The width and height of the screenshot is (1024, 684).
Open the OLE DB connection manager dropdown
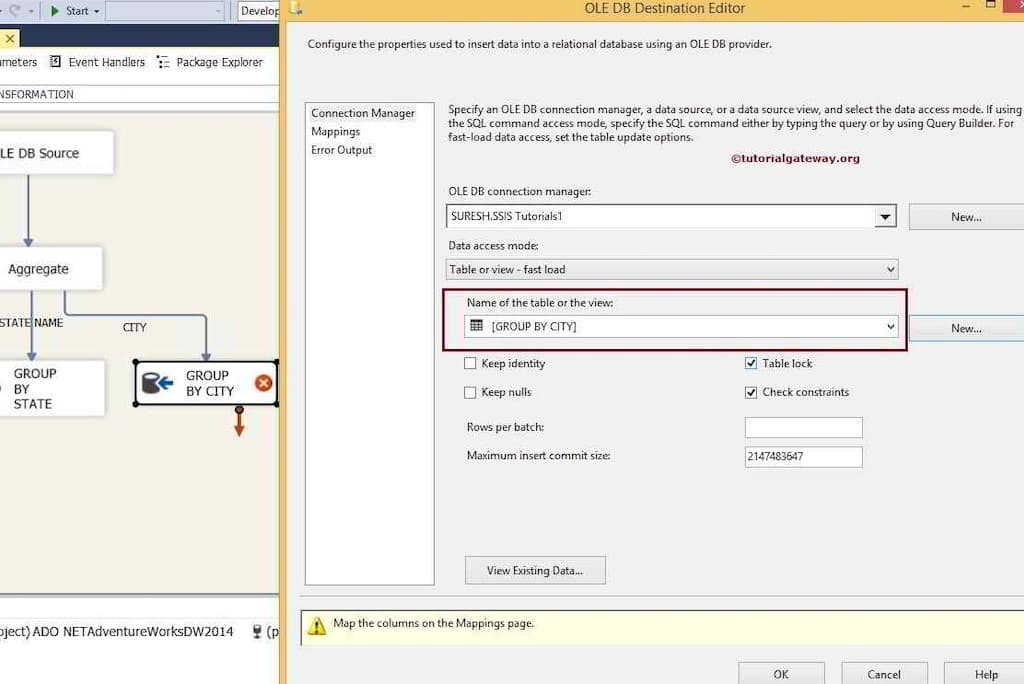(x=884, y=216)
